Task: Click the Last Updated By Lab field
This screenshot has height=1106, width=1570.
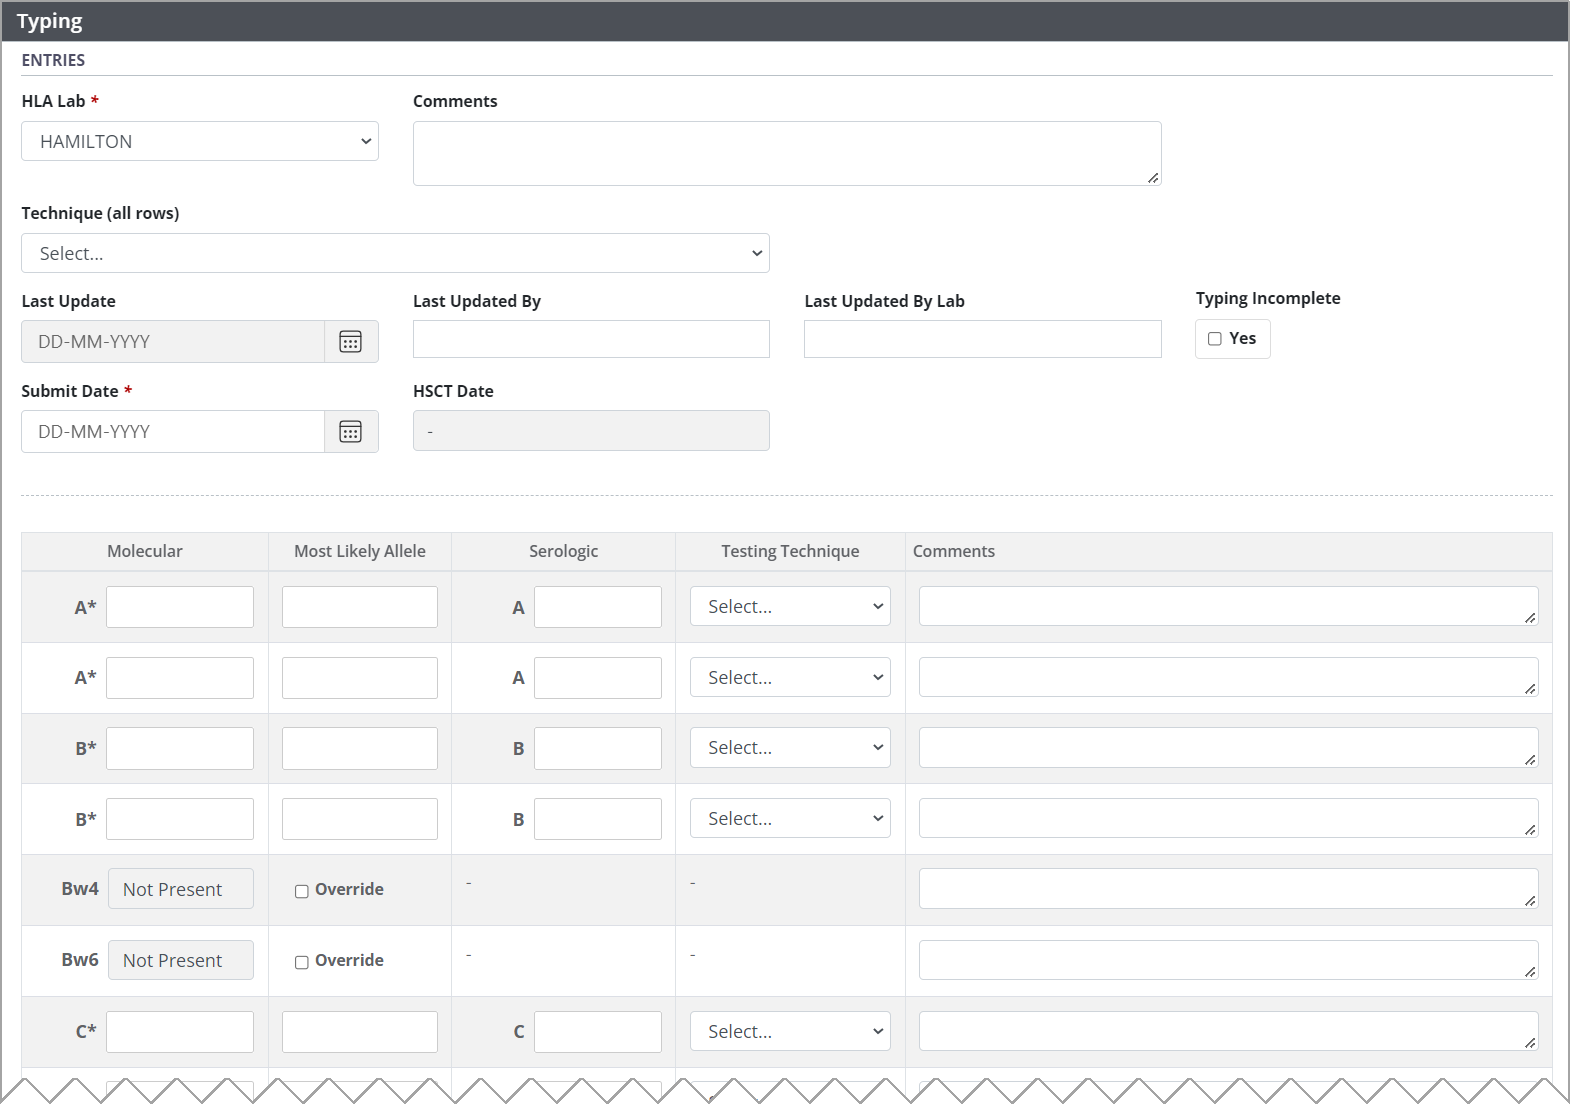Action: coord(982,339)
